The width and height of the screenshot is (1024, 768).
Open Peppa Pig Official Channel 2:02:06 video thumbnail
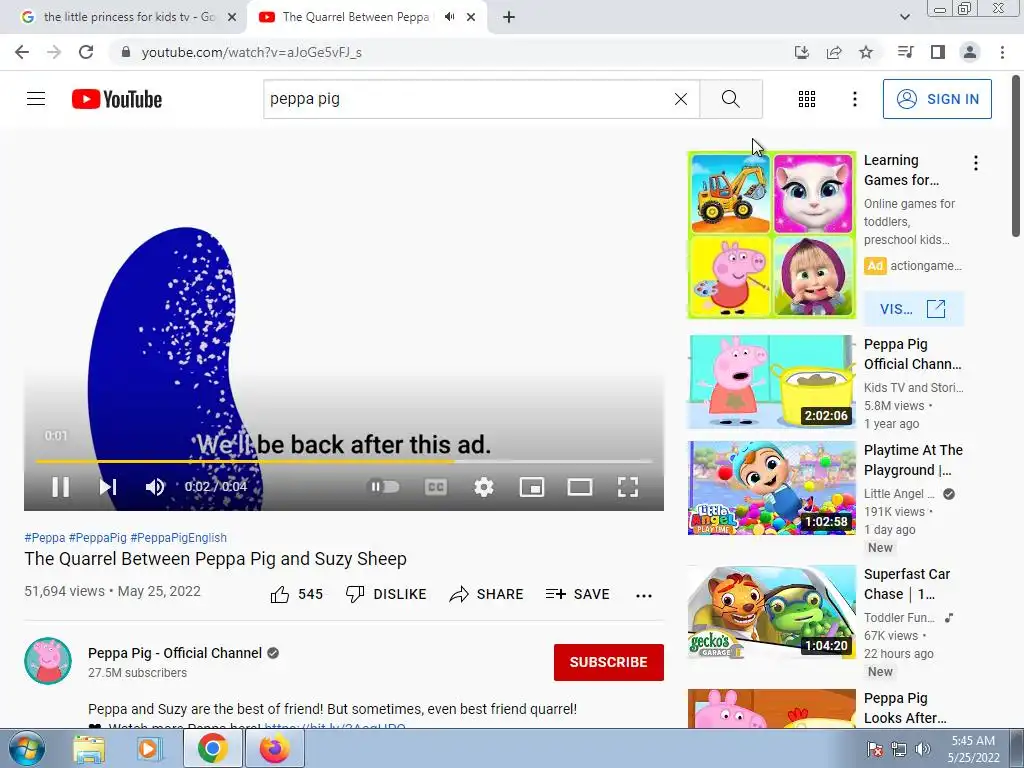tap(771, 382)
